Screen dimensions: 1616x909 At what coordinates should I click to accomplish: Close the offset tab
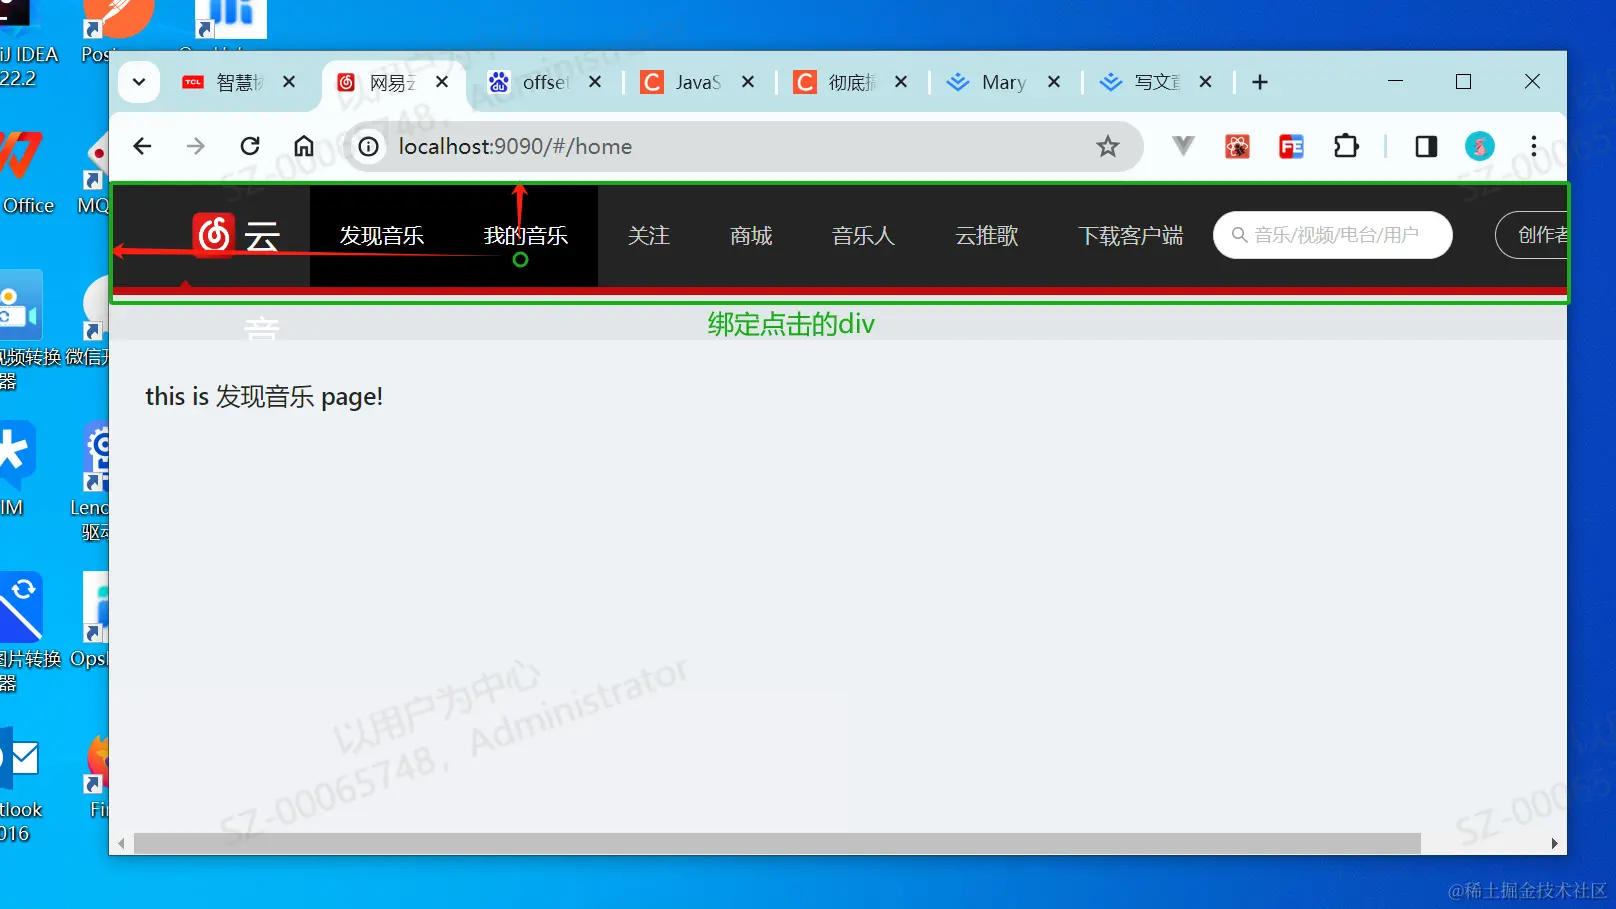[x=595, y=82]
